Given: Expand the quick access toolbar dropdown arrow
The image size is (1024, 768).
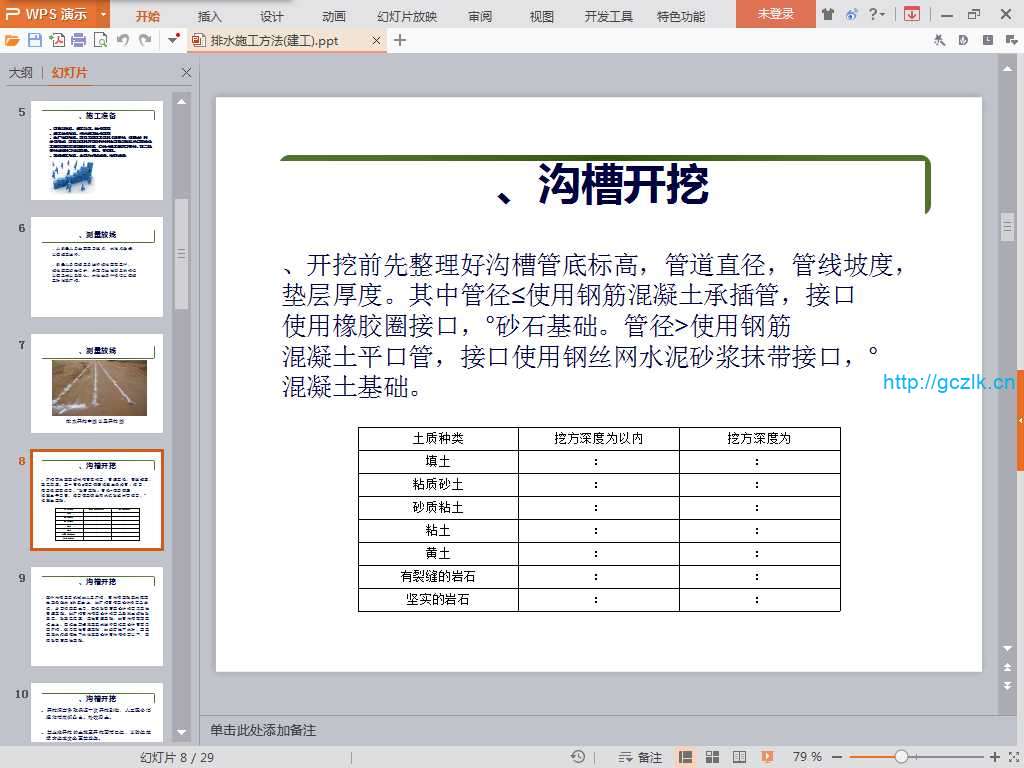Looking at the screenshot, I should pyautogui.click(x=174, y=40).
